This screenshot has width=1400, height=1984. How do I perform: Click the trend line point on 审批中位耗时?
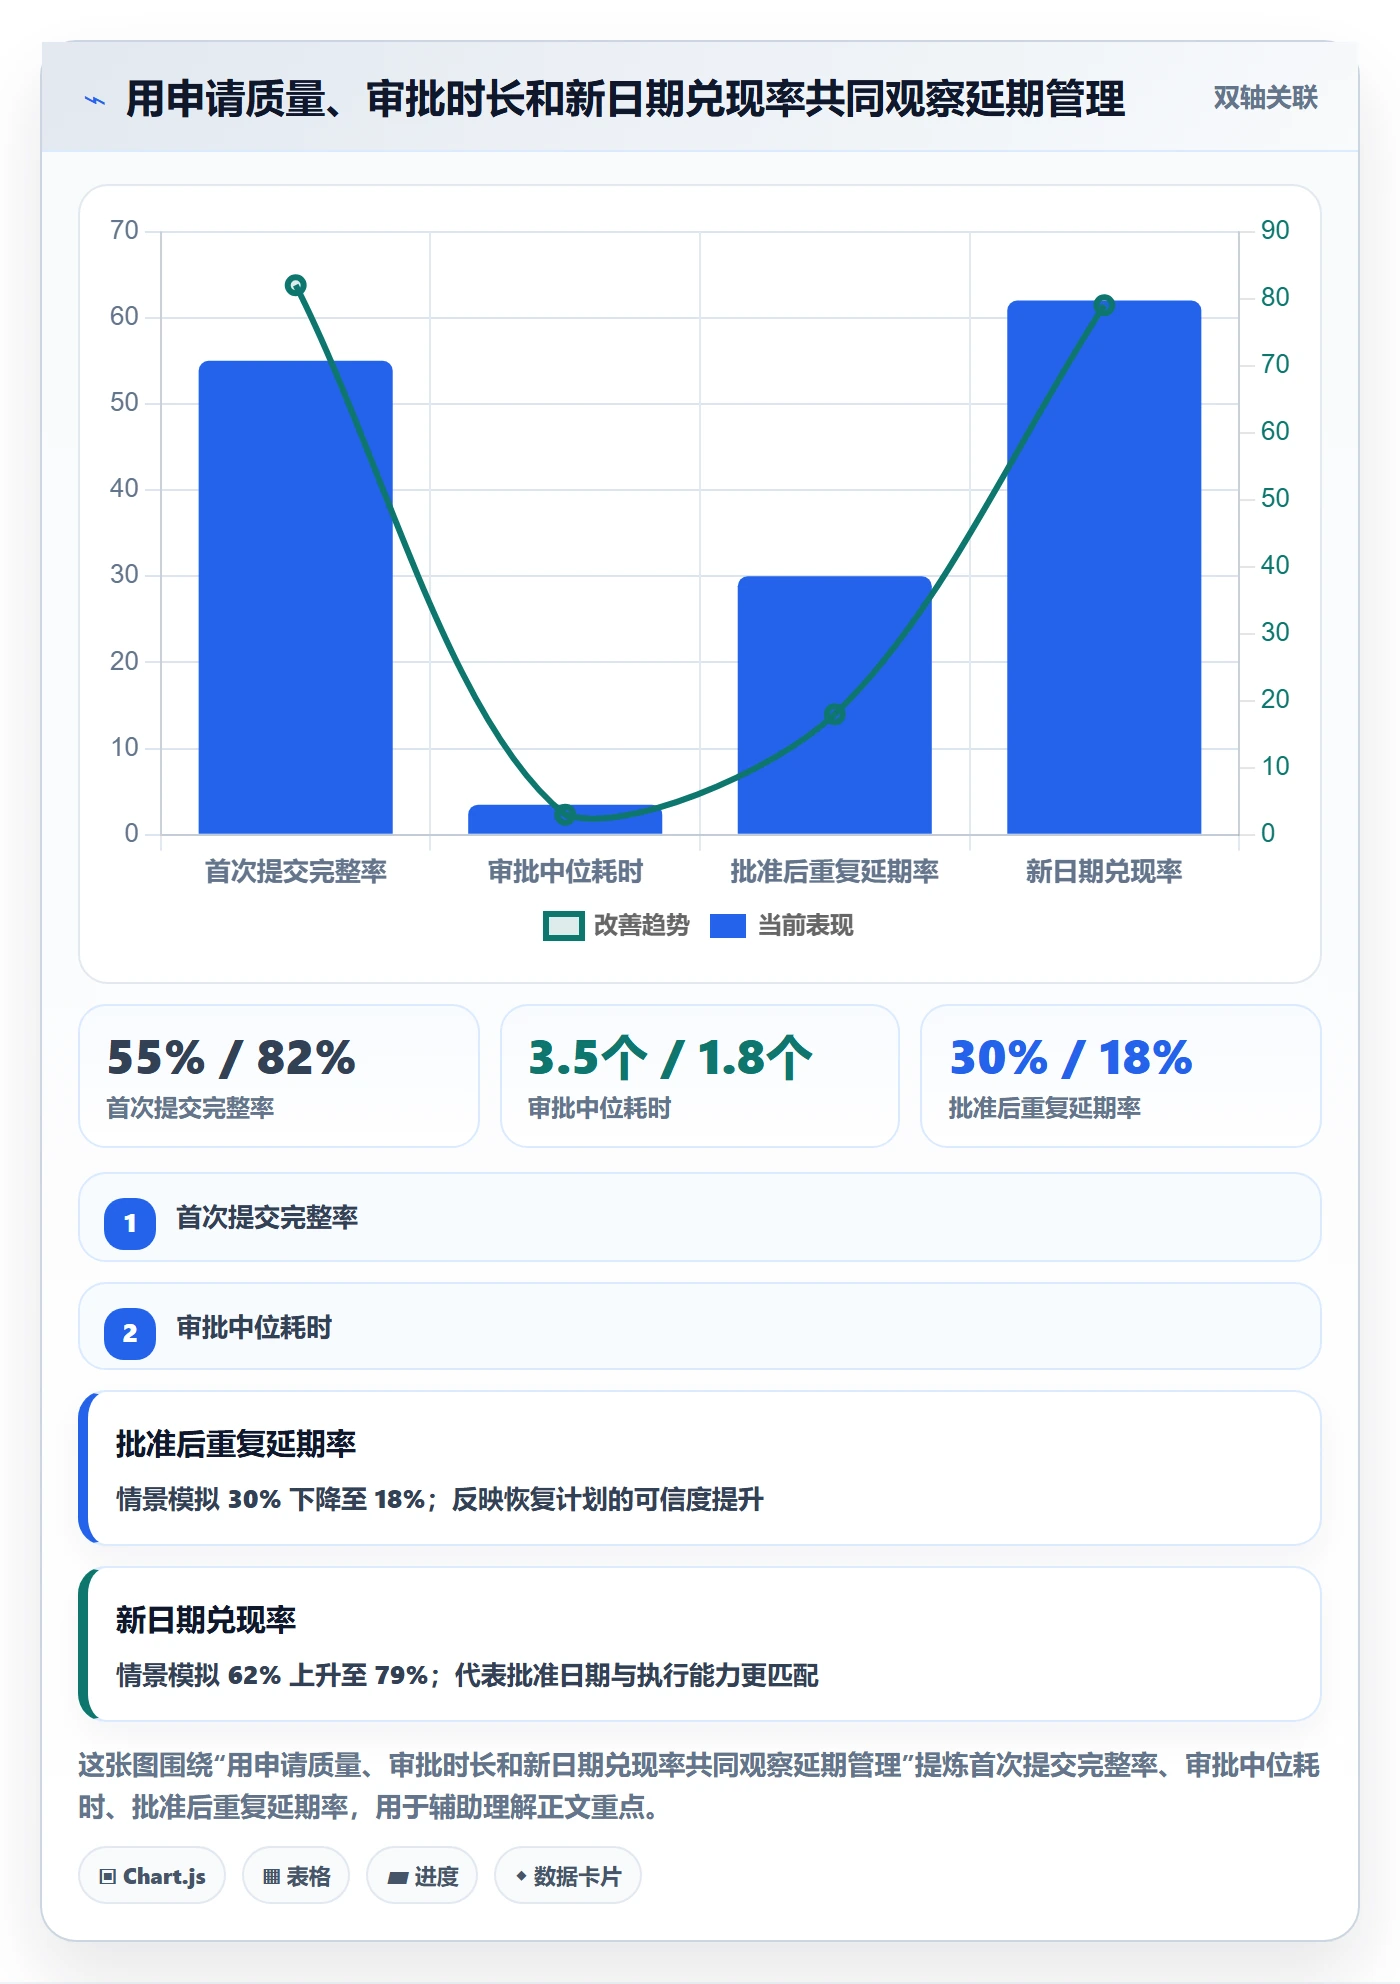pos(565,815)
